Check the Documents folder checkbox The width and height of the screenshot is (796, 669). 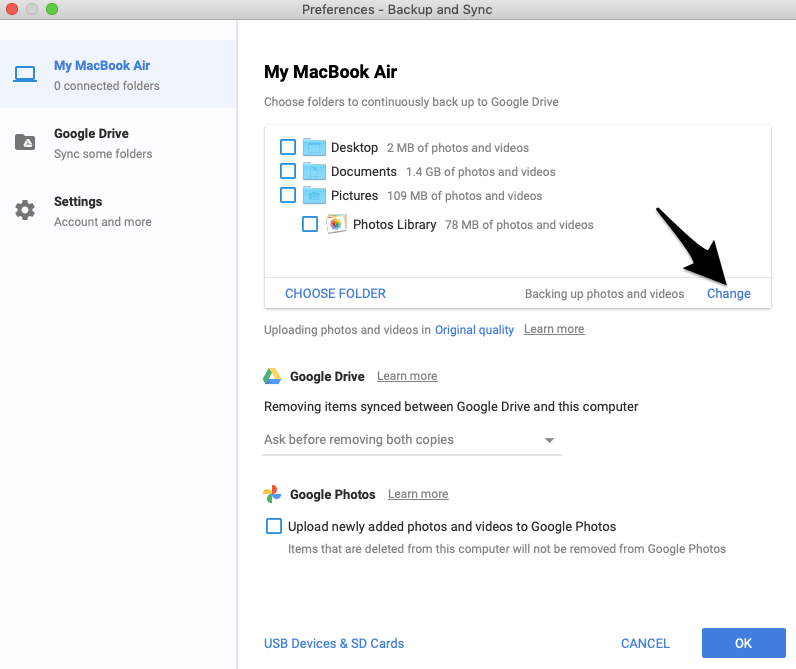[288, 171]
